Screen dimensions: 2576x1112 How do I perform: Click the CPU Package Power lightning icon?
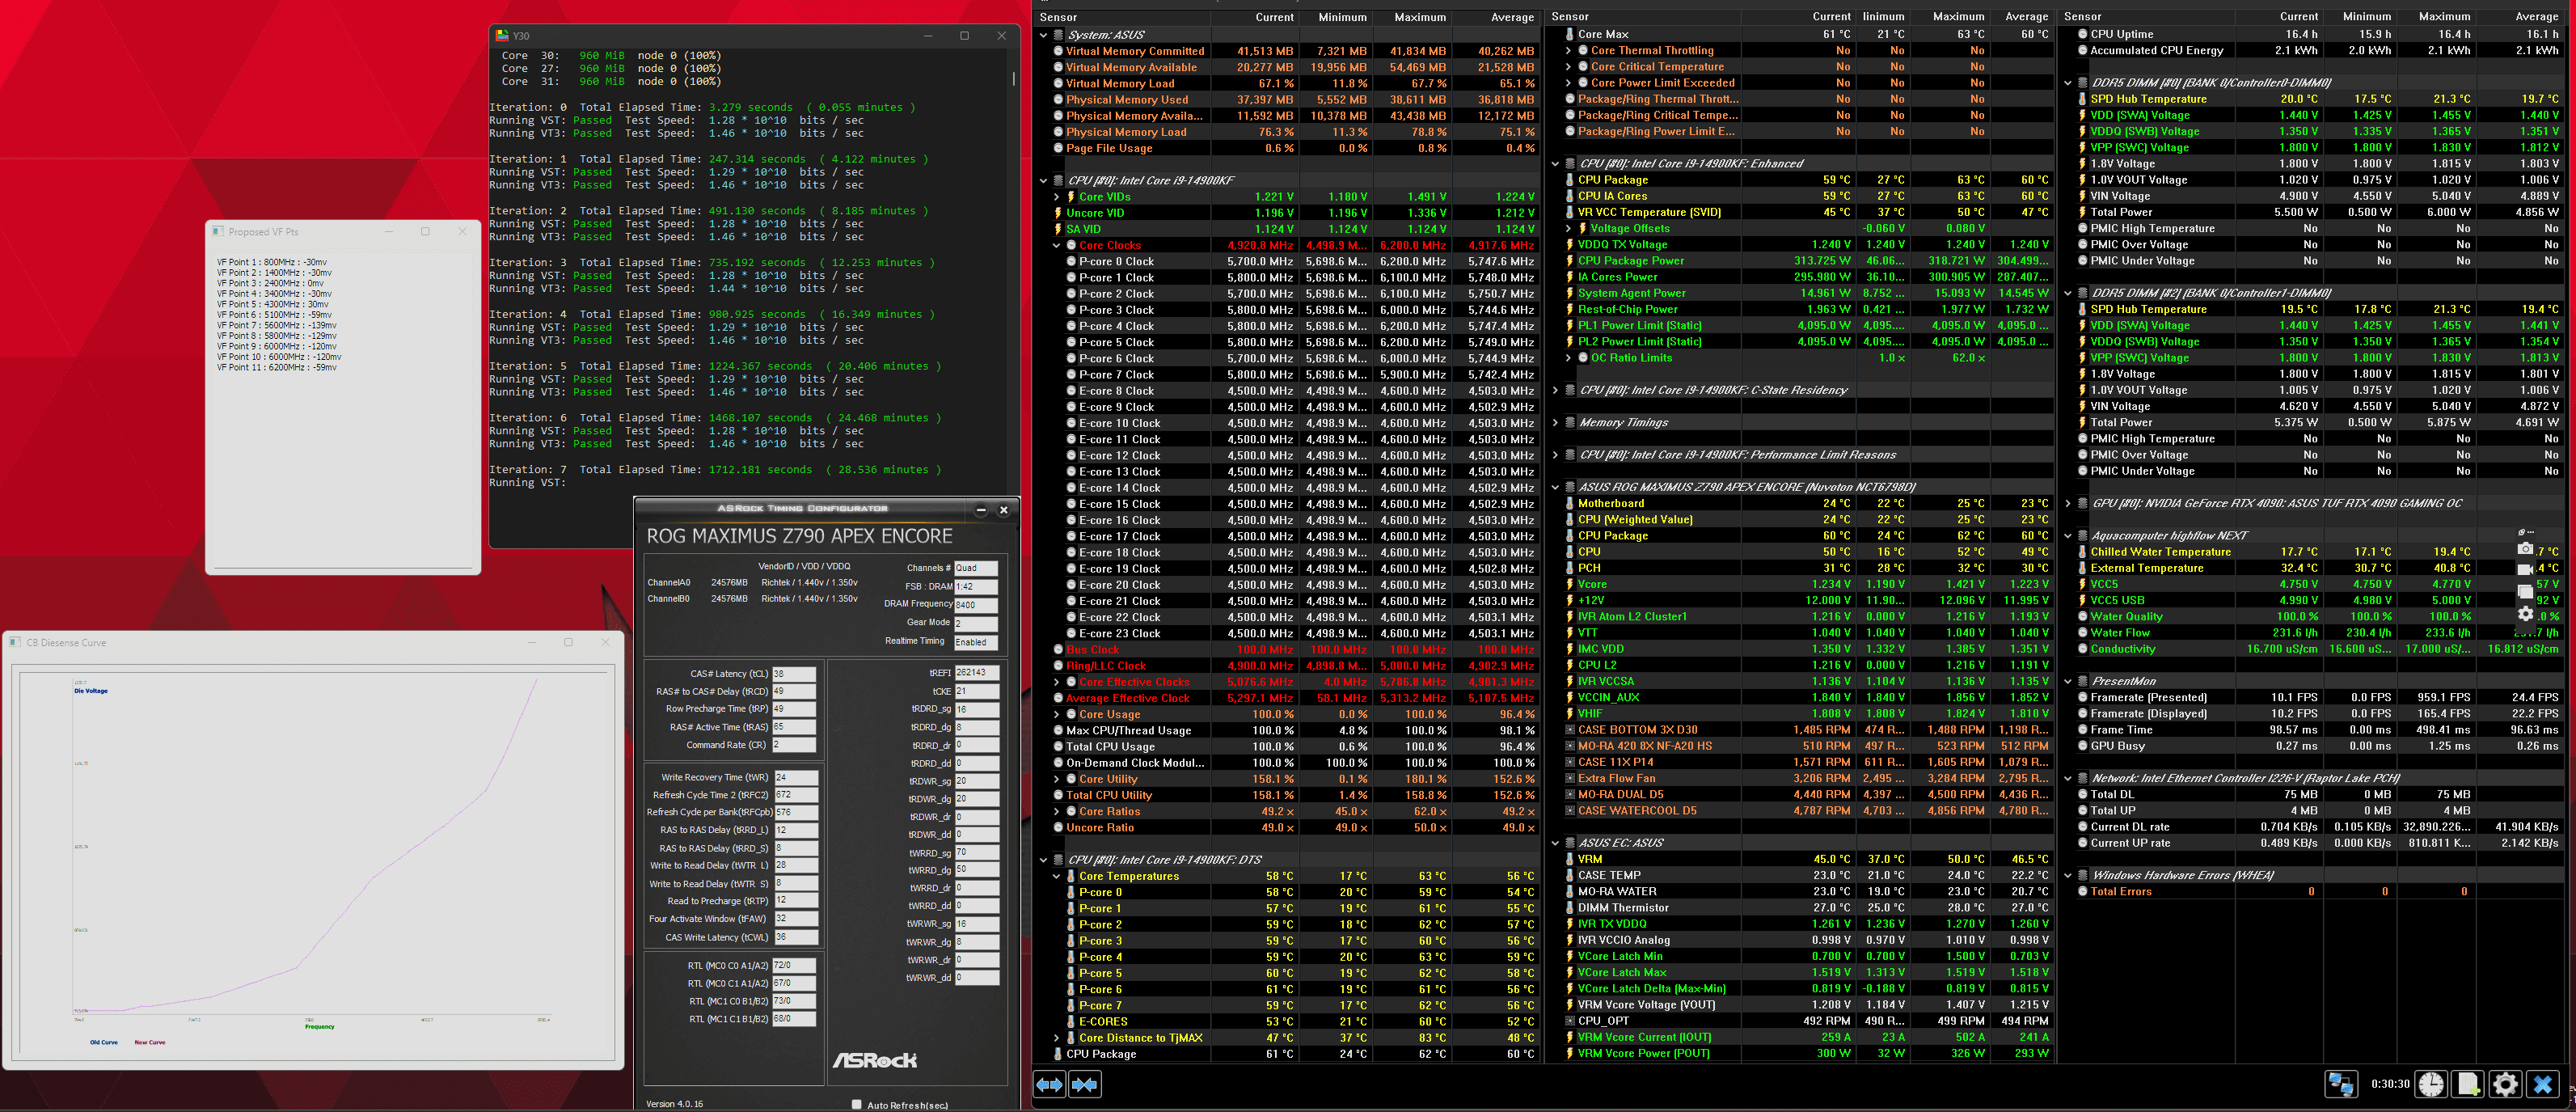1570,261
